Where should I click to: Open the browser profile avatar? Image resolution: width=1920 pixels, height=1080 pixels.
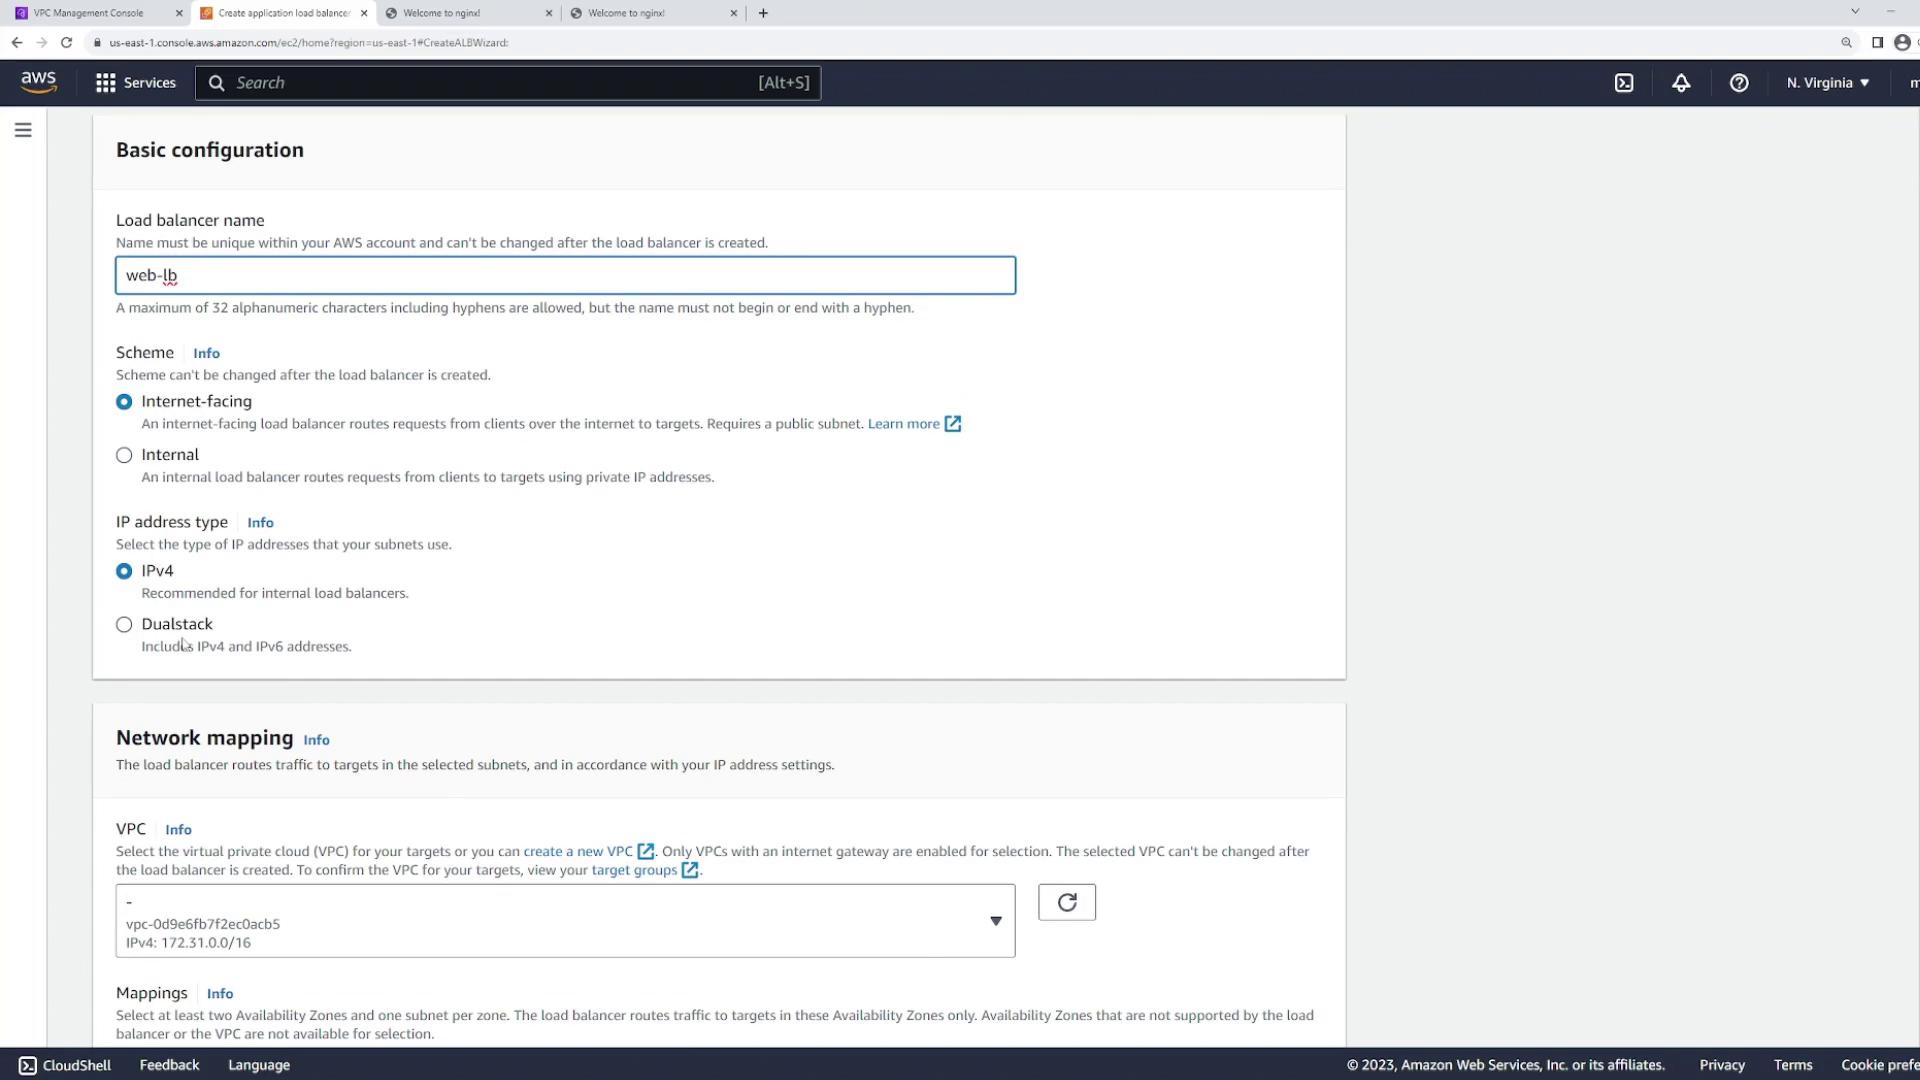pos(1902,42)
